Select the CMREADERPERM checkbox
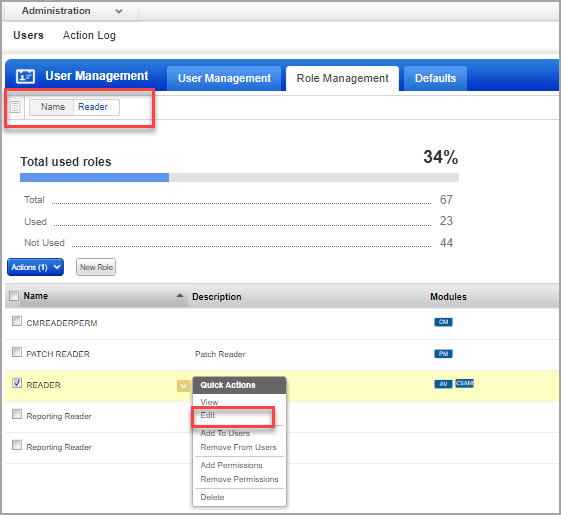The width and height of the screenshot is (561, 515). pos(17,321)
